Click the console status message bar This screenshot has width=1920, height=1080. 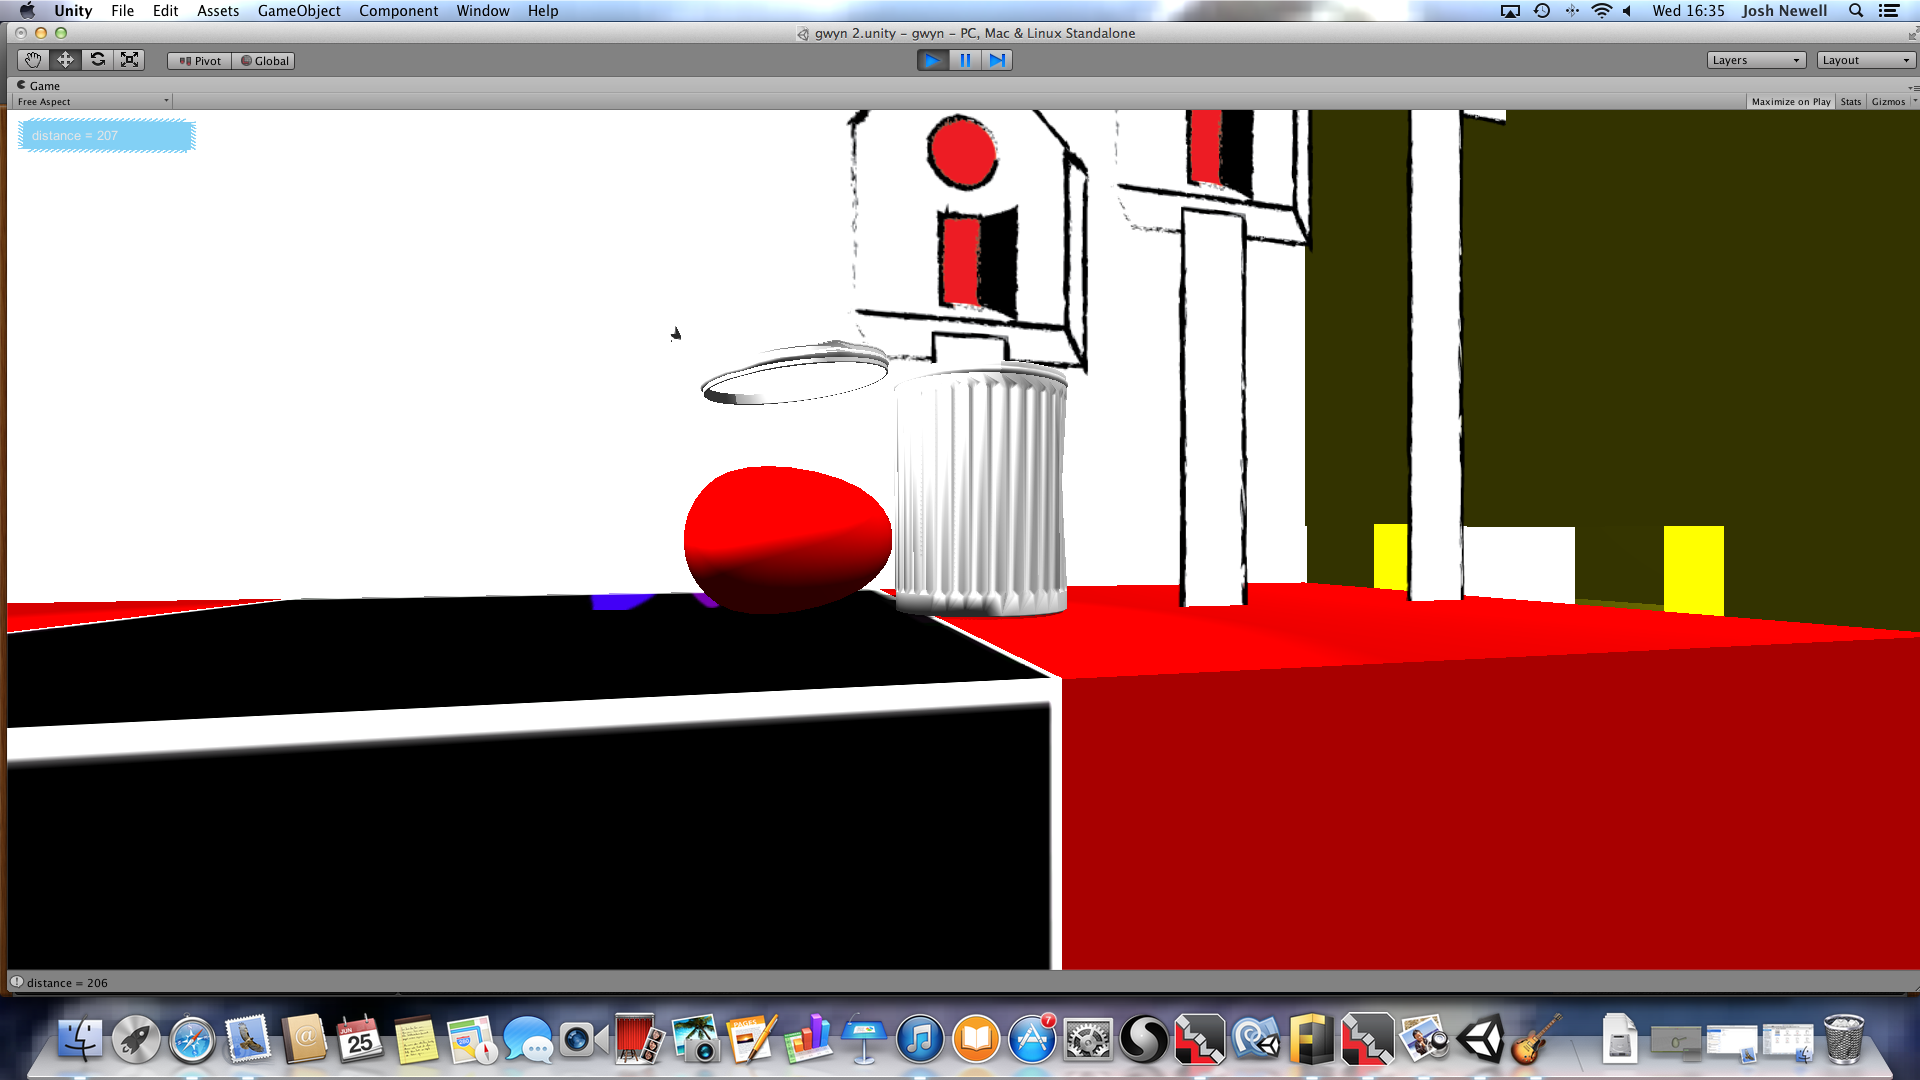click(67, 983)
